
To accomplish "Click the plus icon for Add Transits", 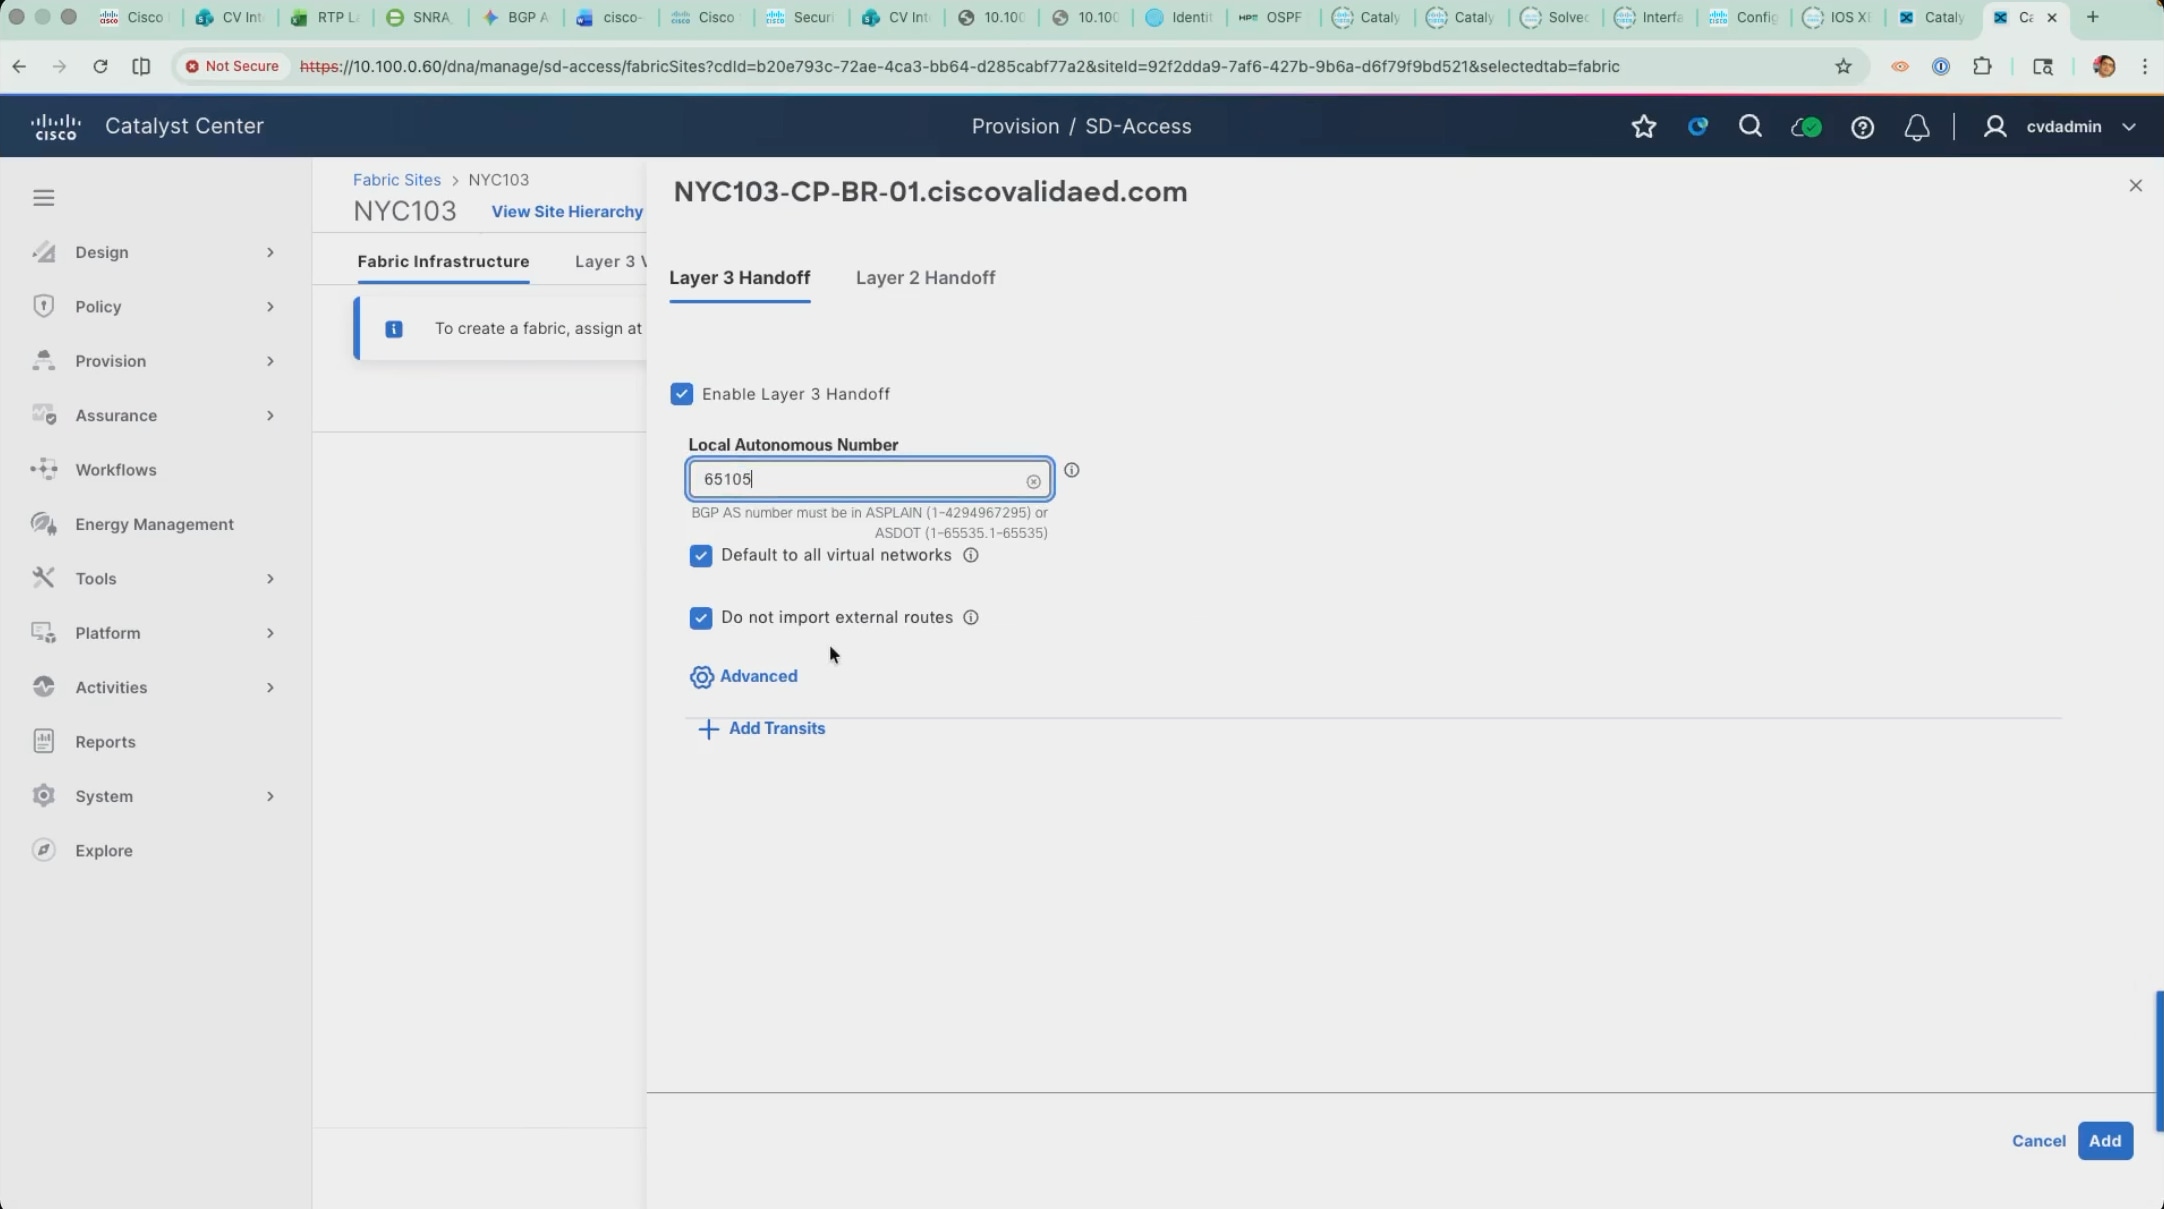I will point(708,729).
